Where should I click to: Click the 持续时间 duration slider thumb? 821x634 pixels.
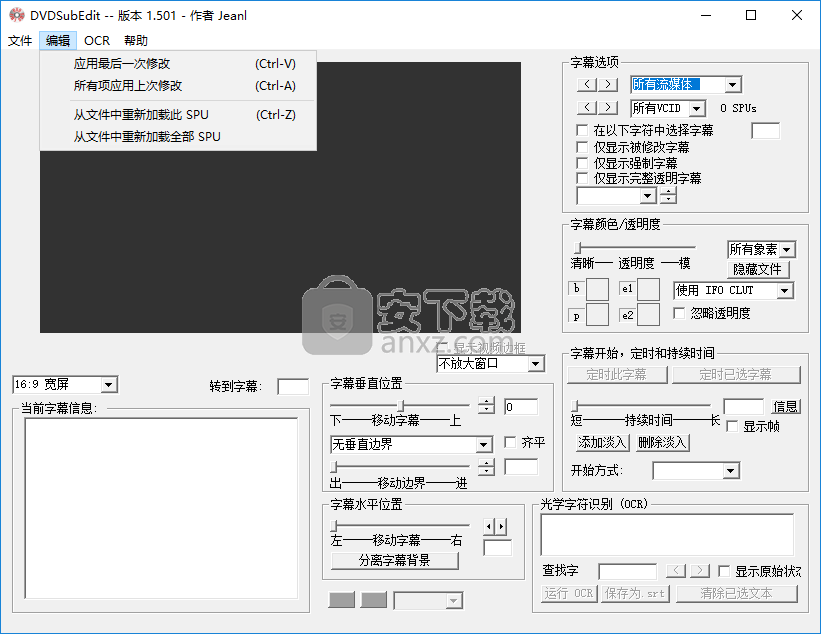pos(574,406)
